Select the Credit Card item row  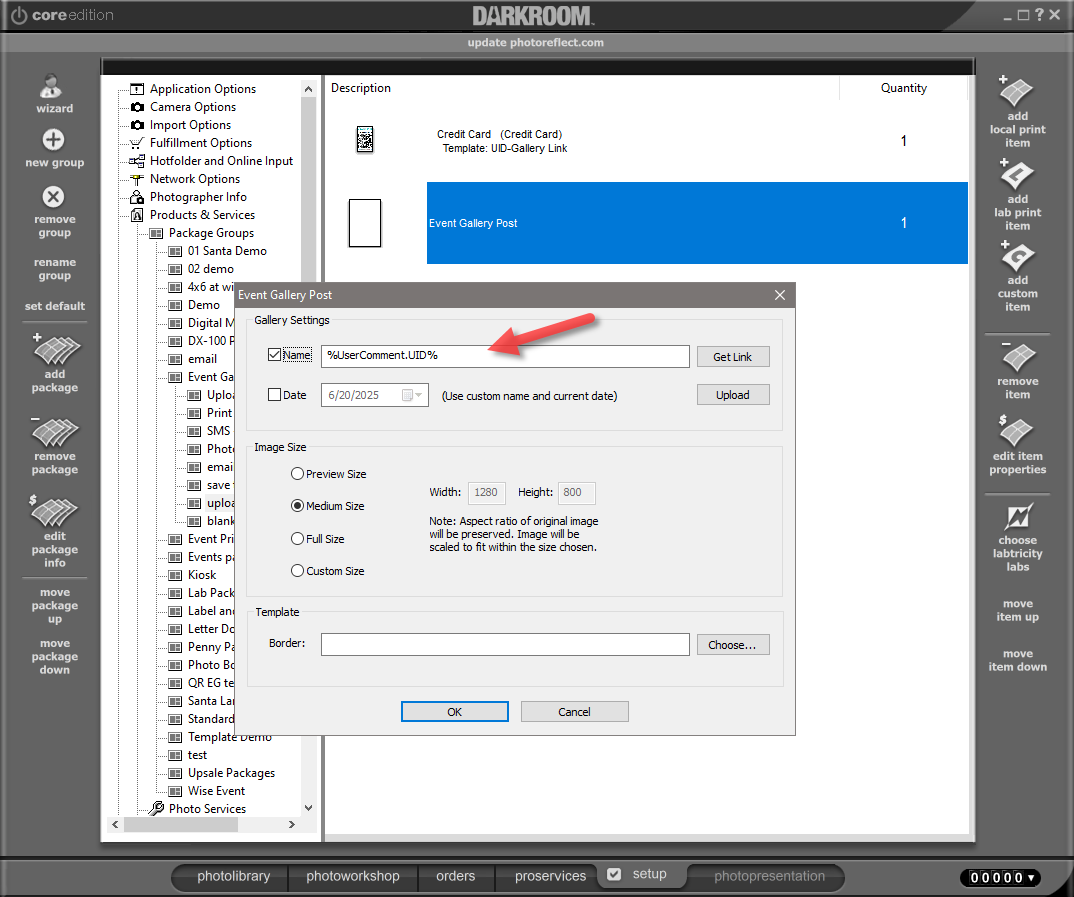tap(647, 141)
